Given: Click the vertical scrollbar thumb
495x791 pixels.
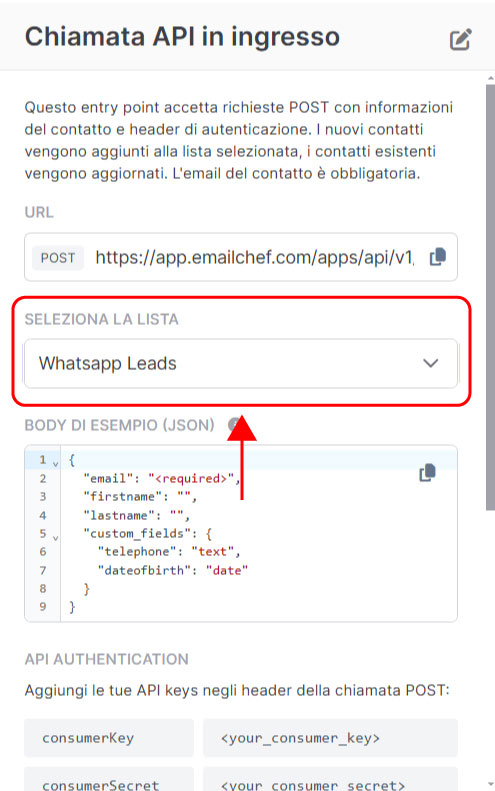Looking at the screenshot, I should pyautogui.click(x=490, y=298).
